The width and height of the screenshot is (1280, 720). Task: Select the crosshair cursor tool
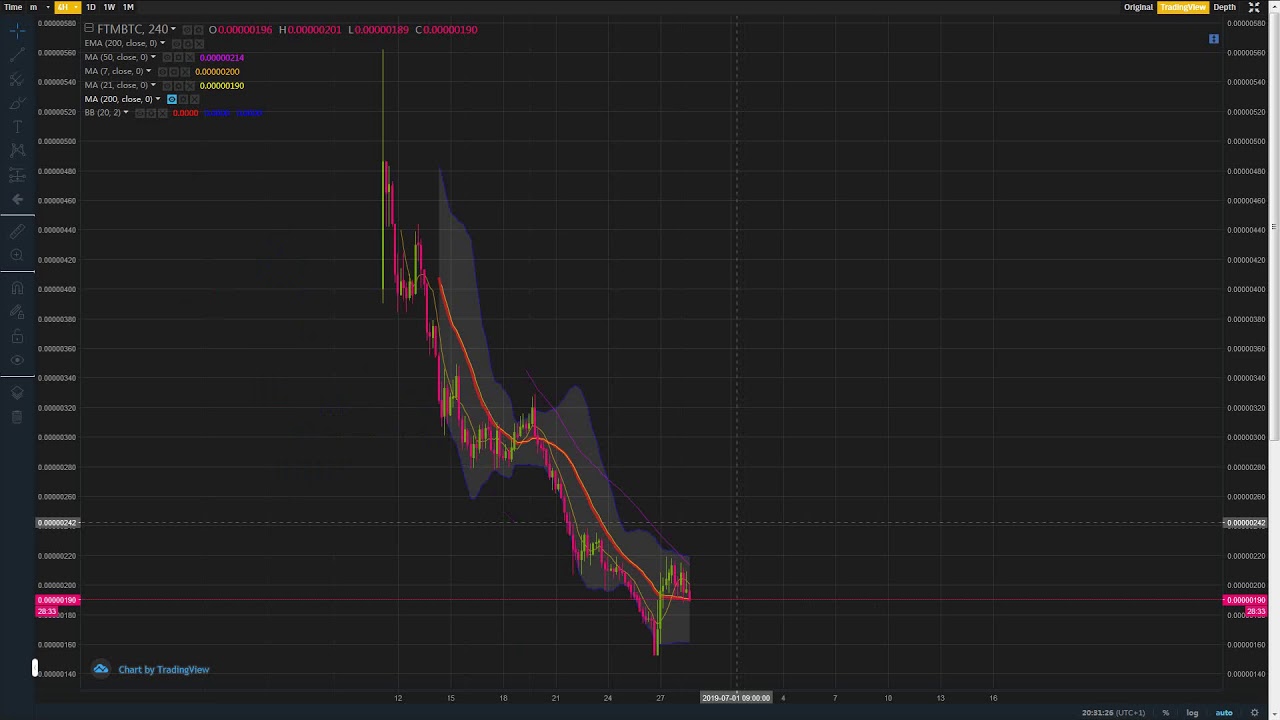pos(17,31)
